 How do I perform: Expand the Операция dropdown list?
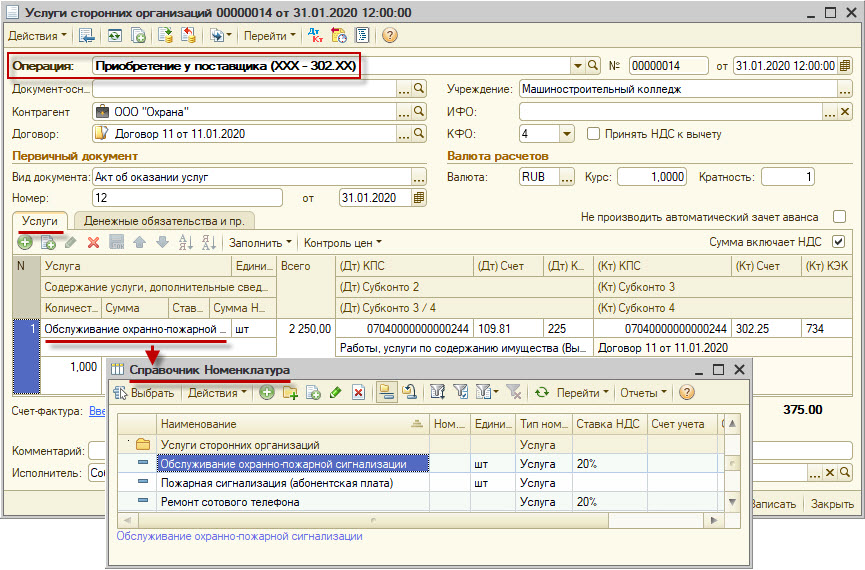577,66
